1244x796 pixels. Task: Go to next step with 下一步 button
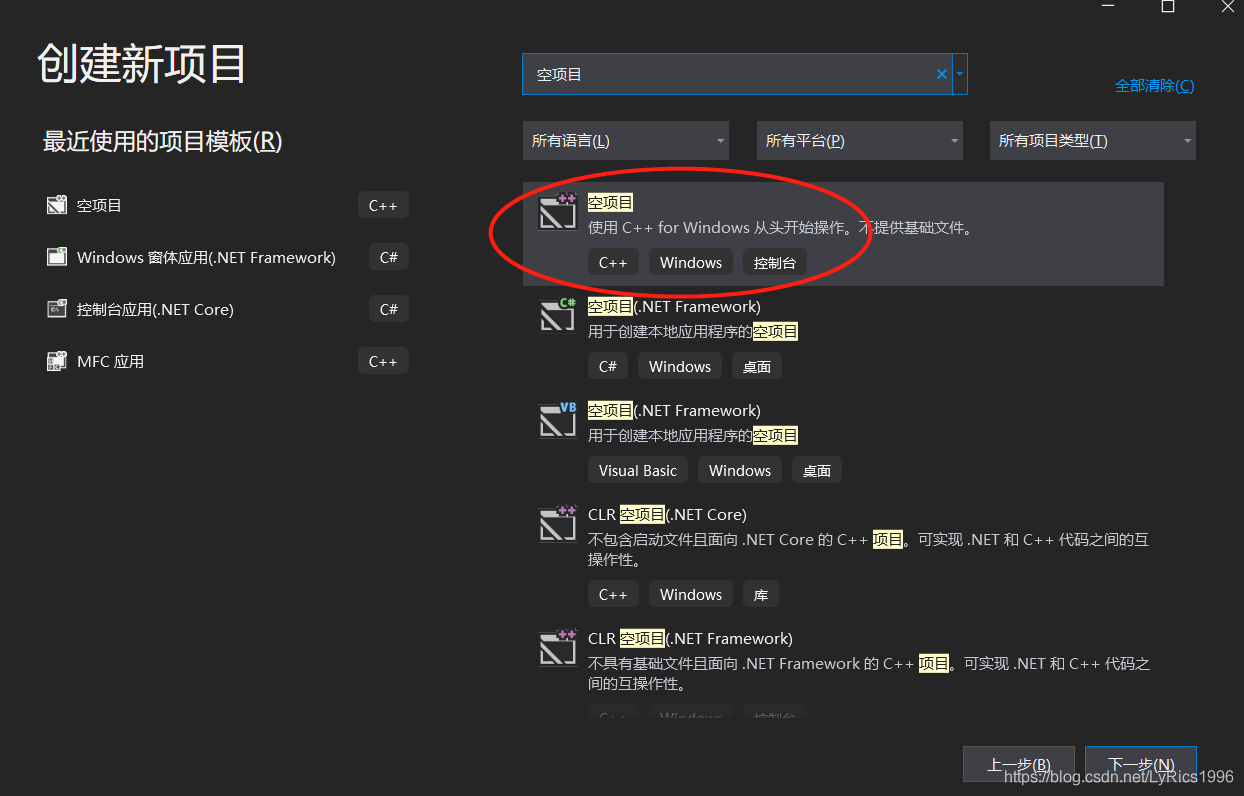(x=1141, y=765)
